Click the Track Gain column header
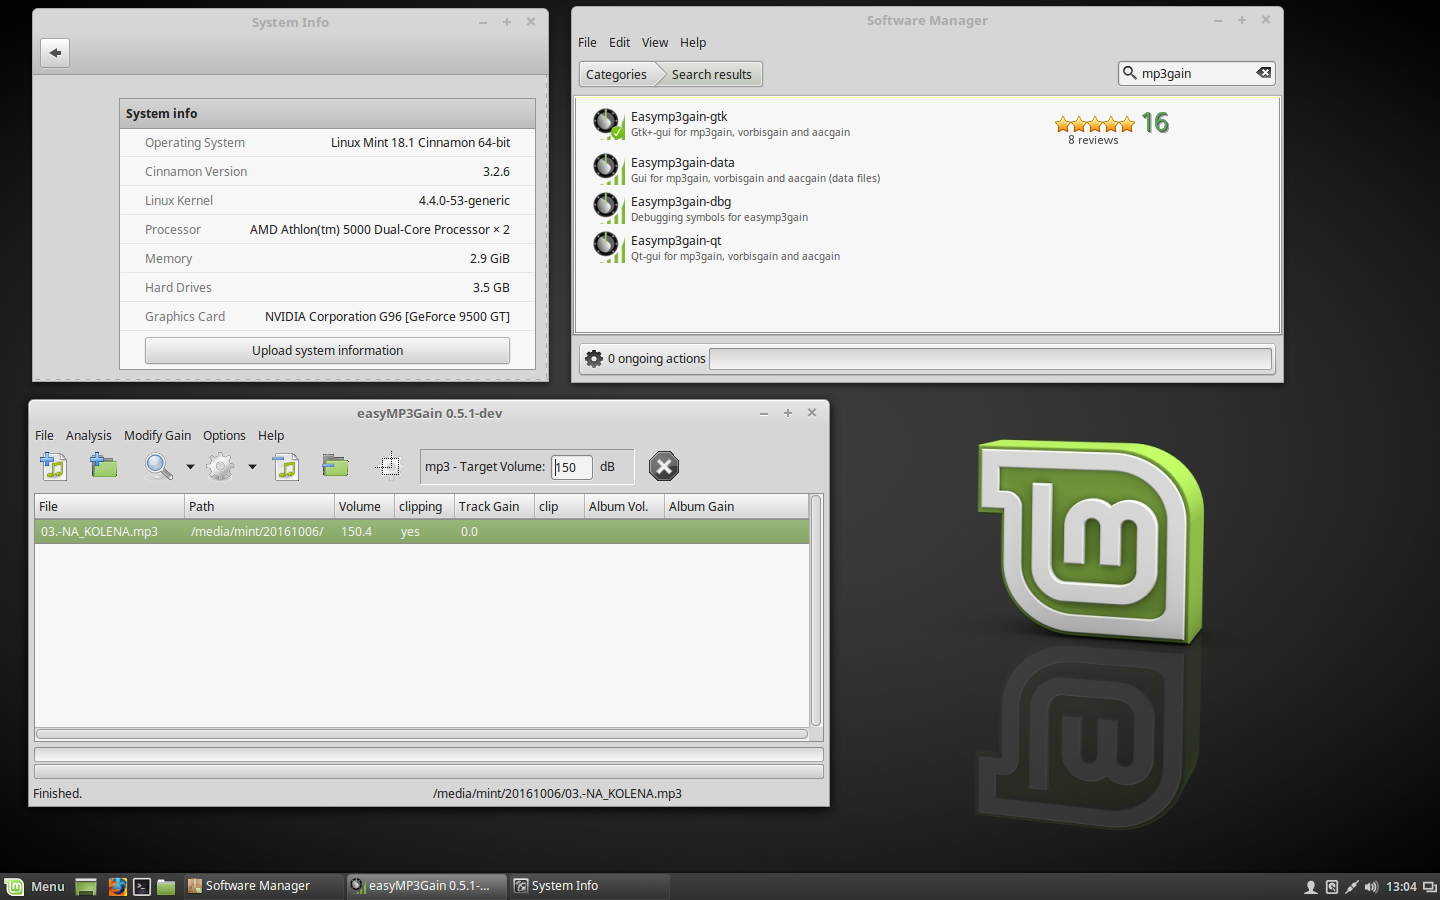Image resolution: width=1440 pixels, height=900 pixels. [x=494, y=507]
